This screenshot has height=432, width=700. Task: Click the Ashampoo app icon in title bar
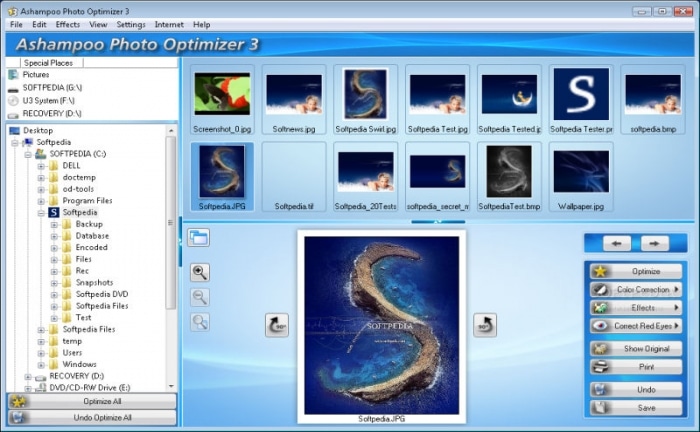12,11
